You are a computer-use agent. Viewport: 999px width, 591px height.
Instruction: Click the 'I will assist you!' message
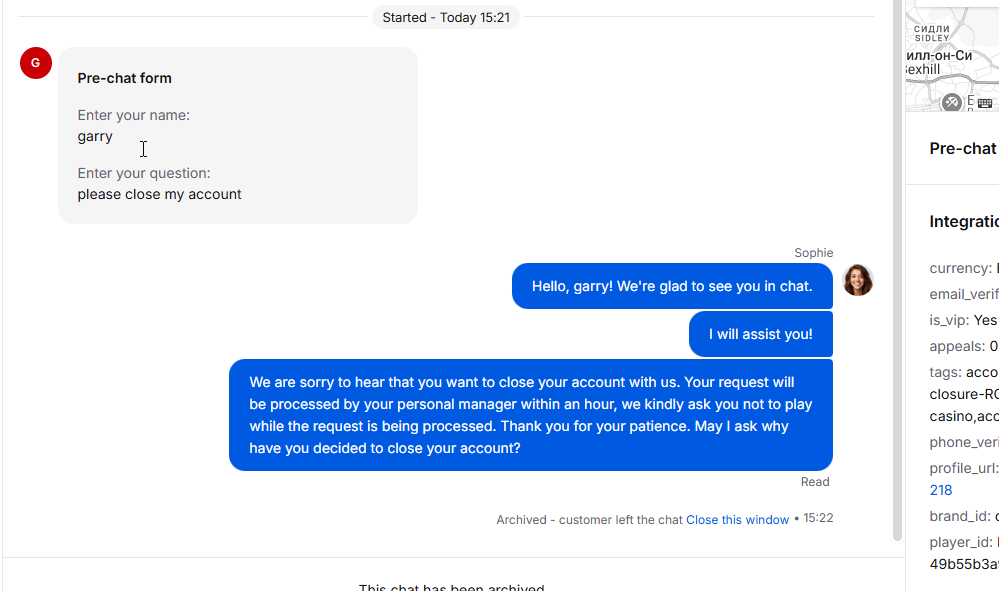click(761, 334)
